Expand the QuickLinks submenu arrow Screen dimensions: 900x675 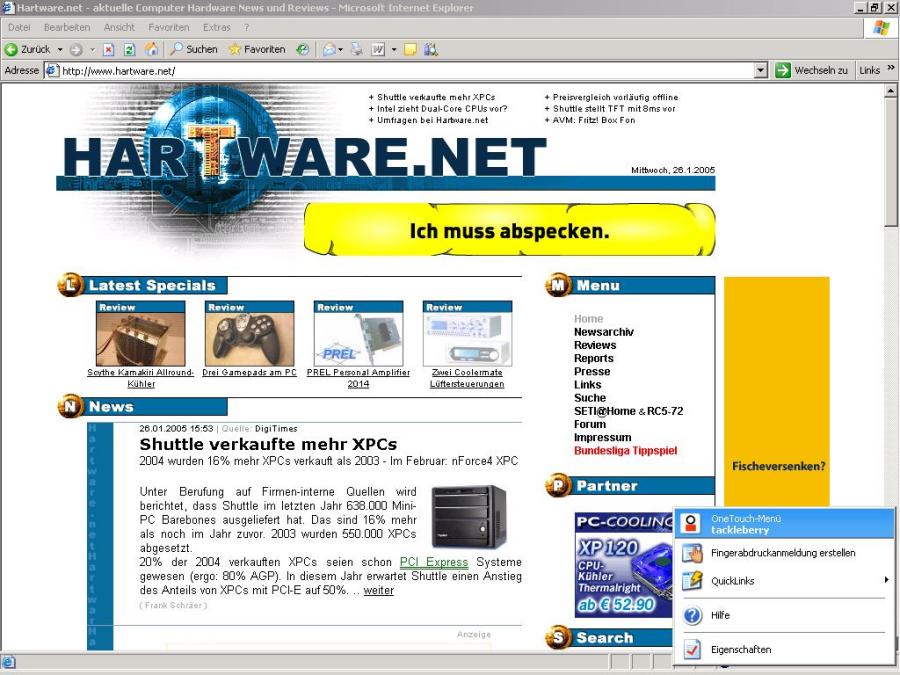pyautogui.click(x=887, y=580)
